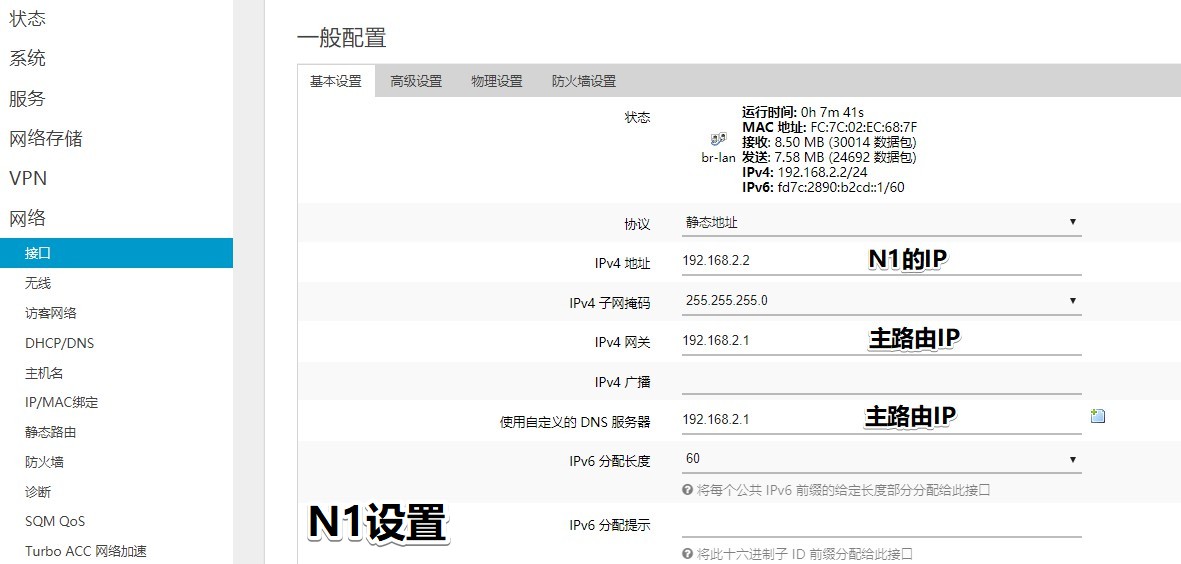
Task: Open the 防火墙 sidebar page
Action: tap(44, 462)
